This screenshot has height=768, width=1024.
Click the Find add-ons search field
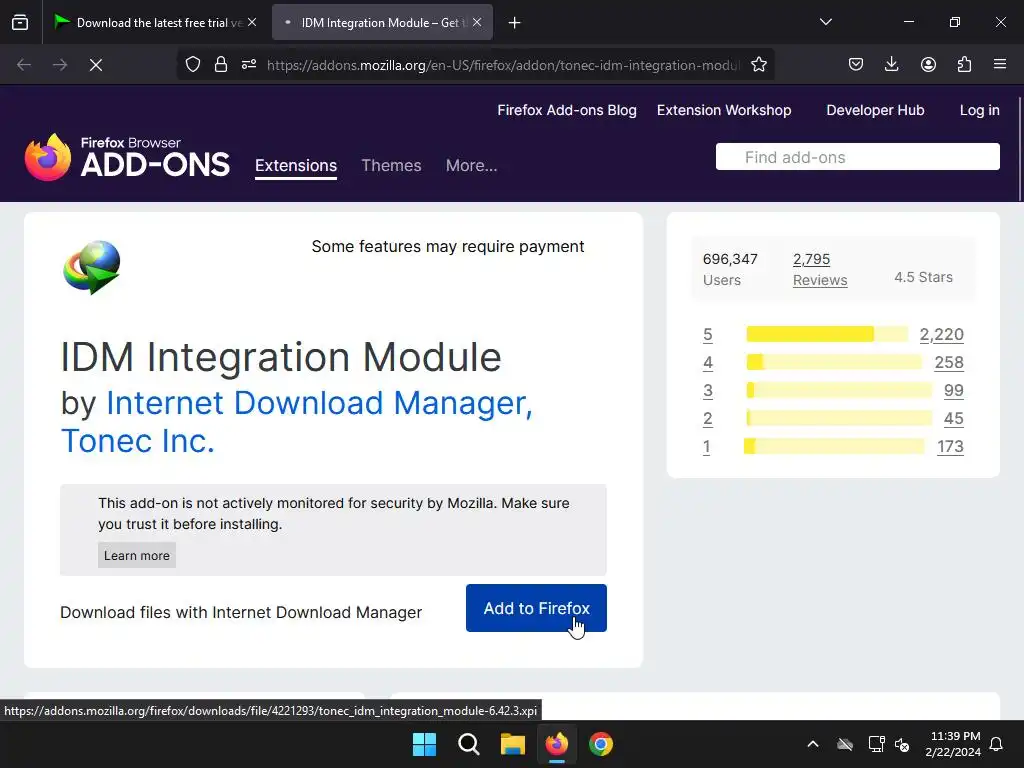click(x=857, y=157)
